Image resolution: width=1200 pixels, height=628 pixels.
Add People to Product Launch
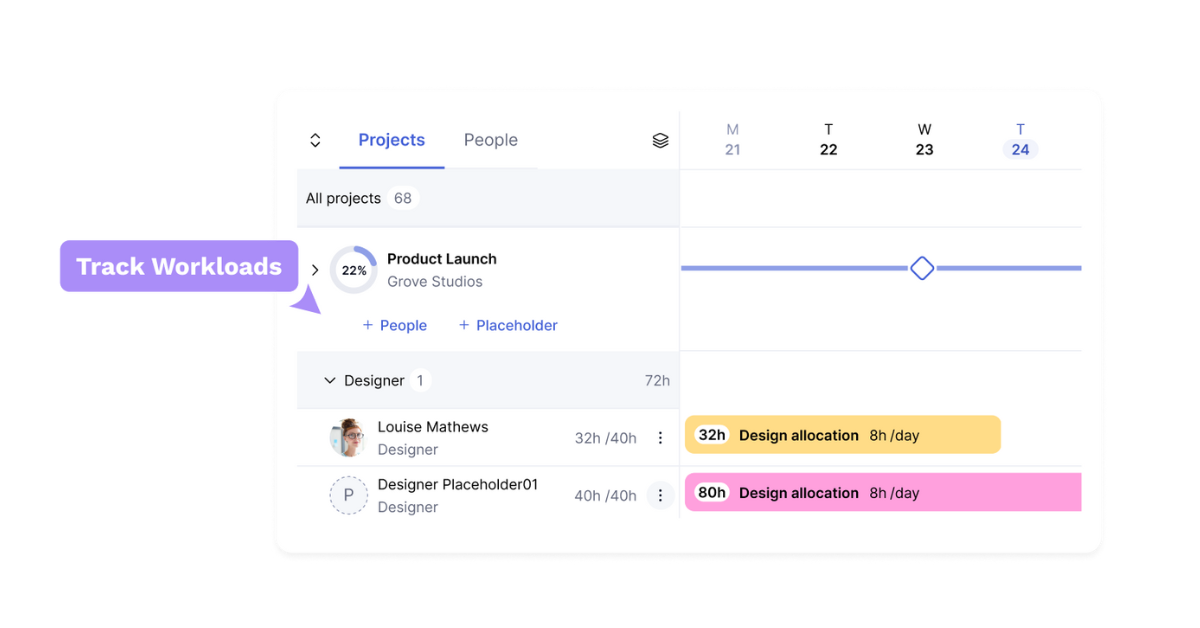point(395,325)
